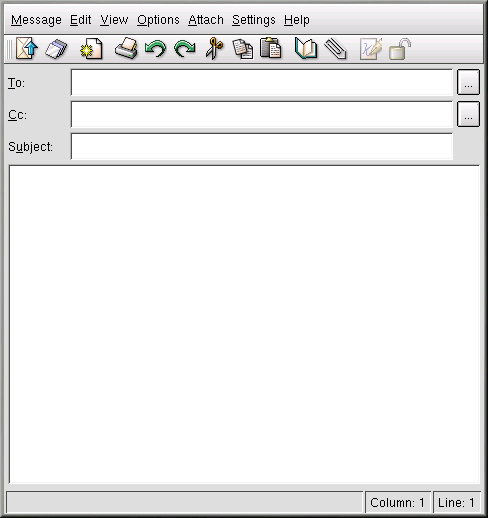488x518 pixels.
Task: Click inside the message body text area
Action: pos(244,324)
